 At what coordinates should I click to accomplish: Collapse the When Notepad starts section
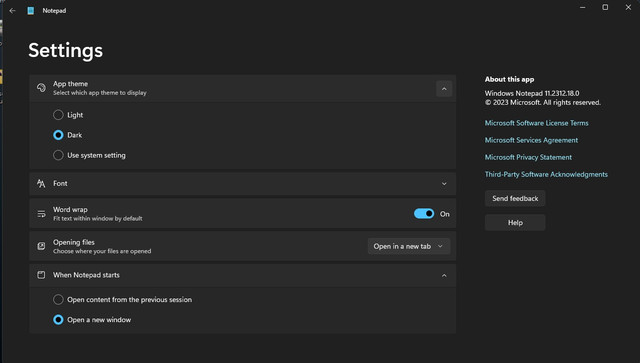(x=444, y=276)
